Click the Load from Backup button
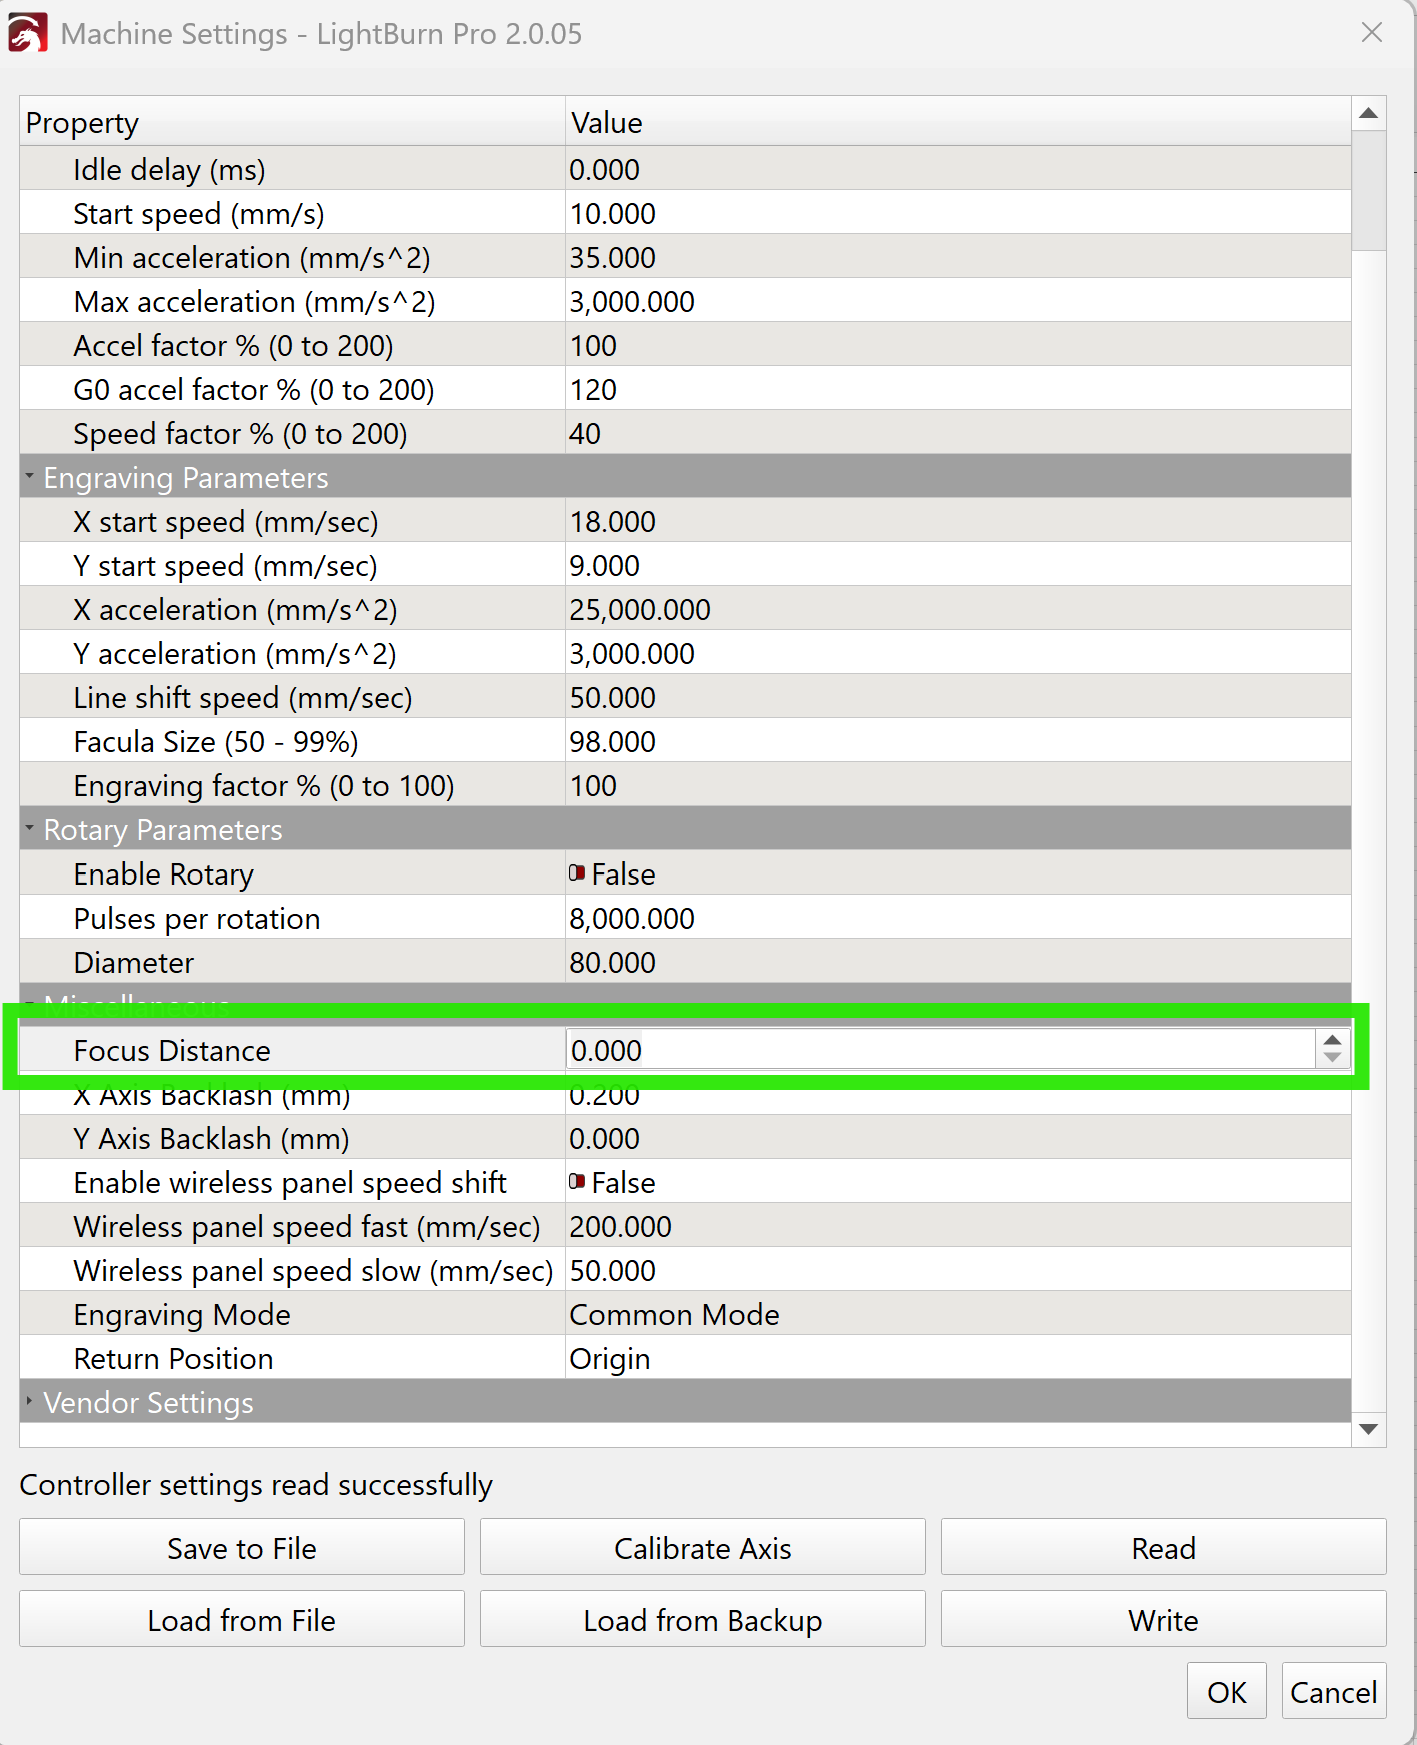This screenshot has height=1745, width=1417. pyautogui.click(x=702, y=1620)
